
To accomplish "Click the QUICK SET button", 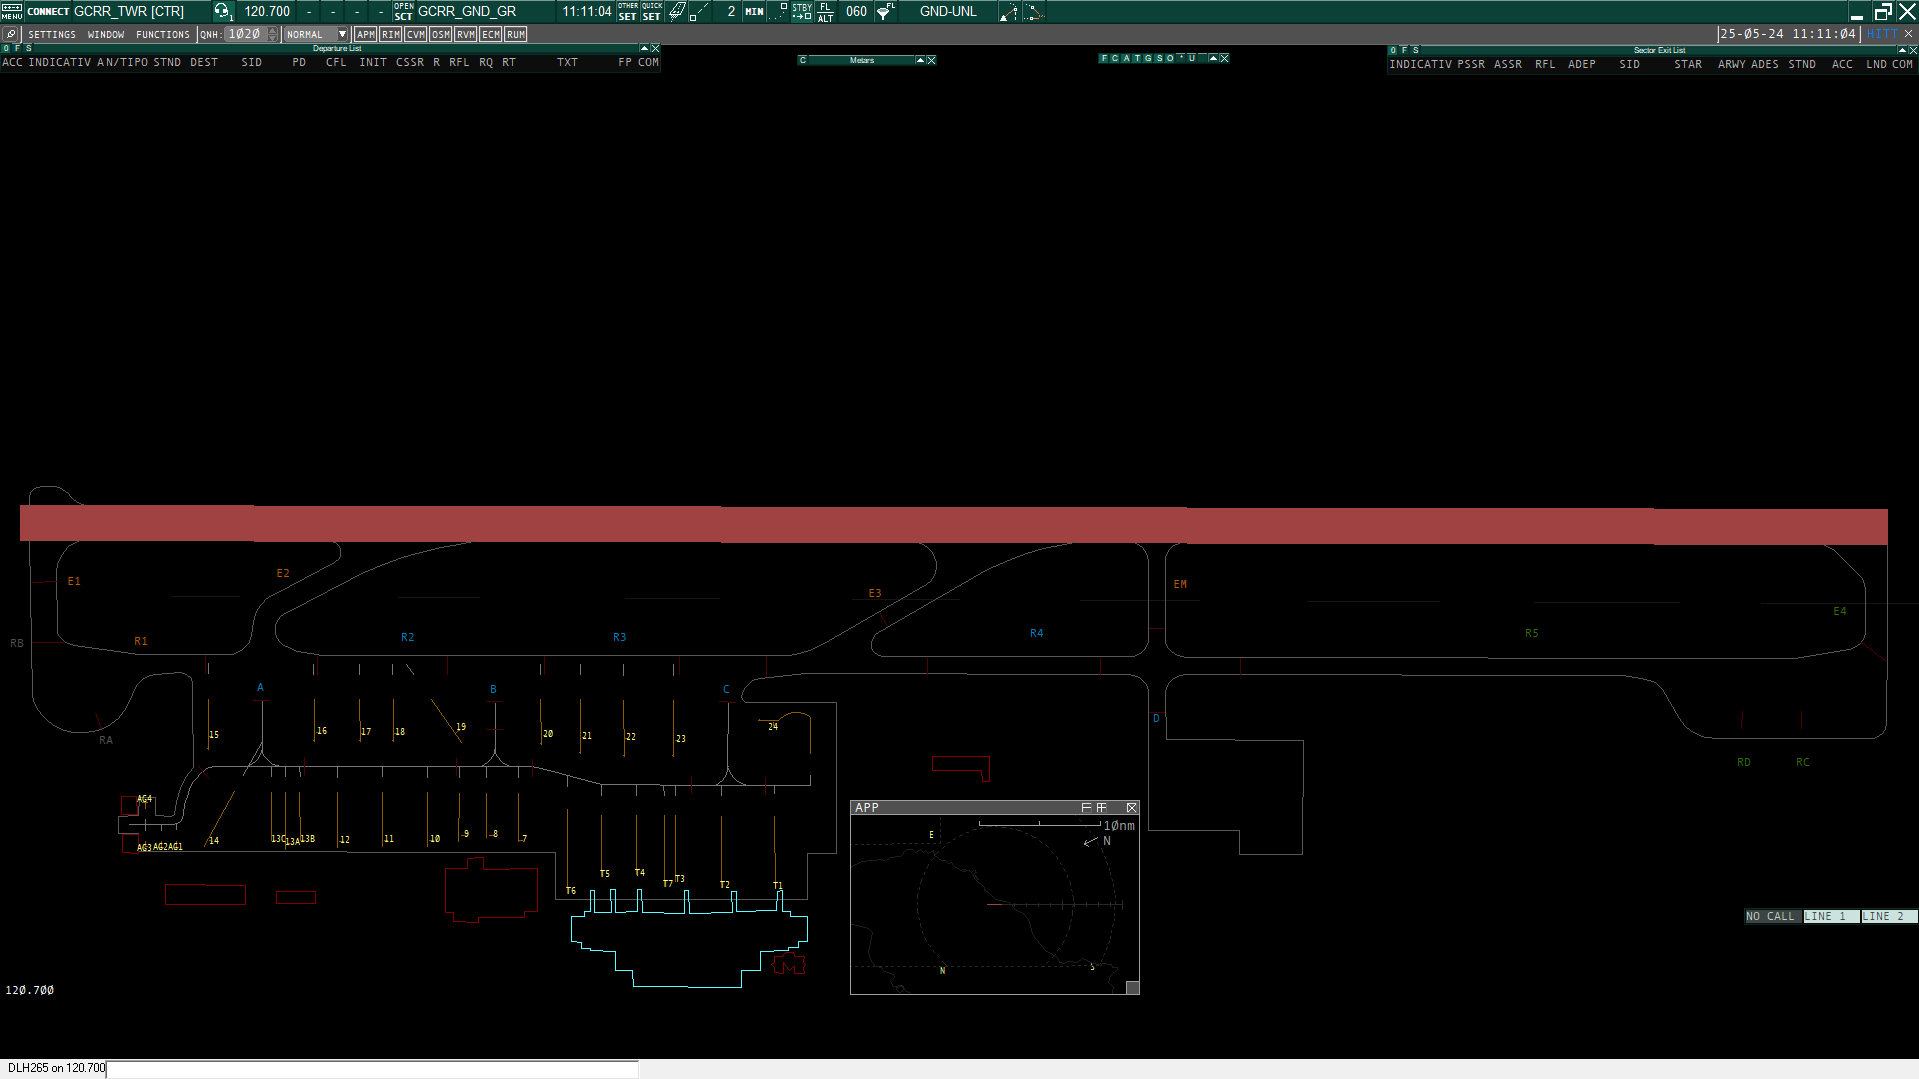I will [652, 11].
